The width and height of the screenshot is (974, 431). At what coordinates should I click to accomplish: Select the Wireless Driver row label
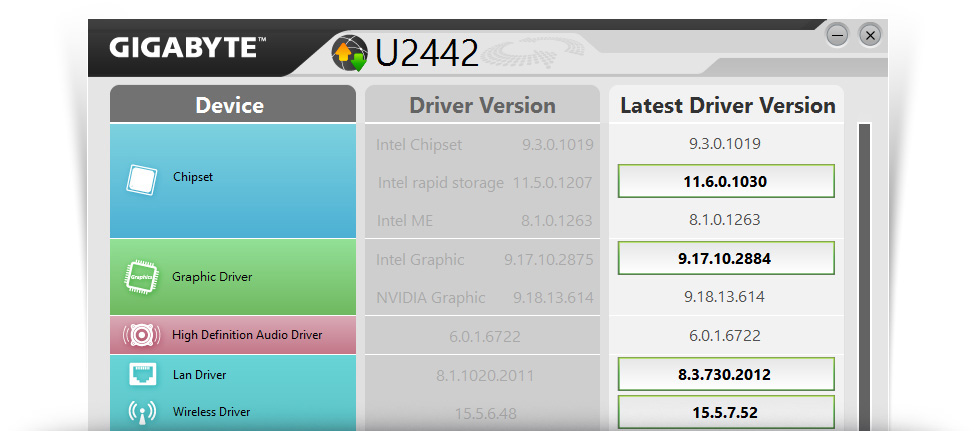click(212, 412)
